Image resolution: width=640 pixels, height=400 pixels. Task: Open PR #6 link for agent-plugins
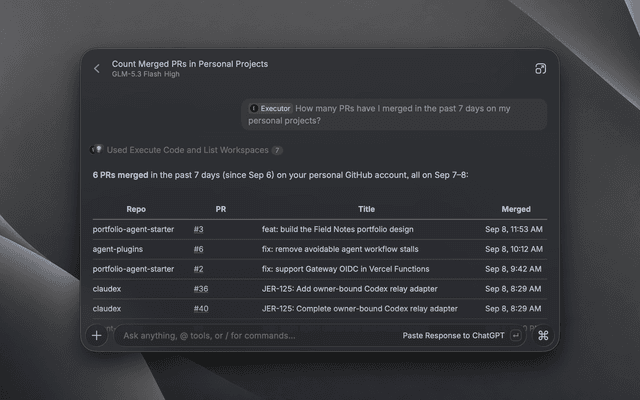[198, 249]
